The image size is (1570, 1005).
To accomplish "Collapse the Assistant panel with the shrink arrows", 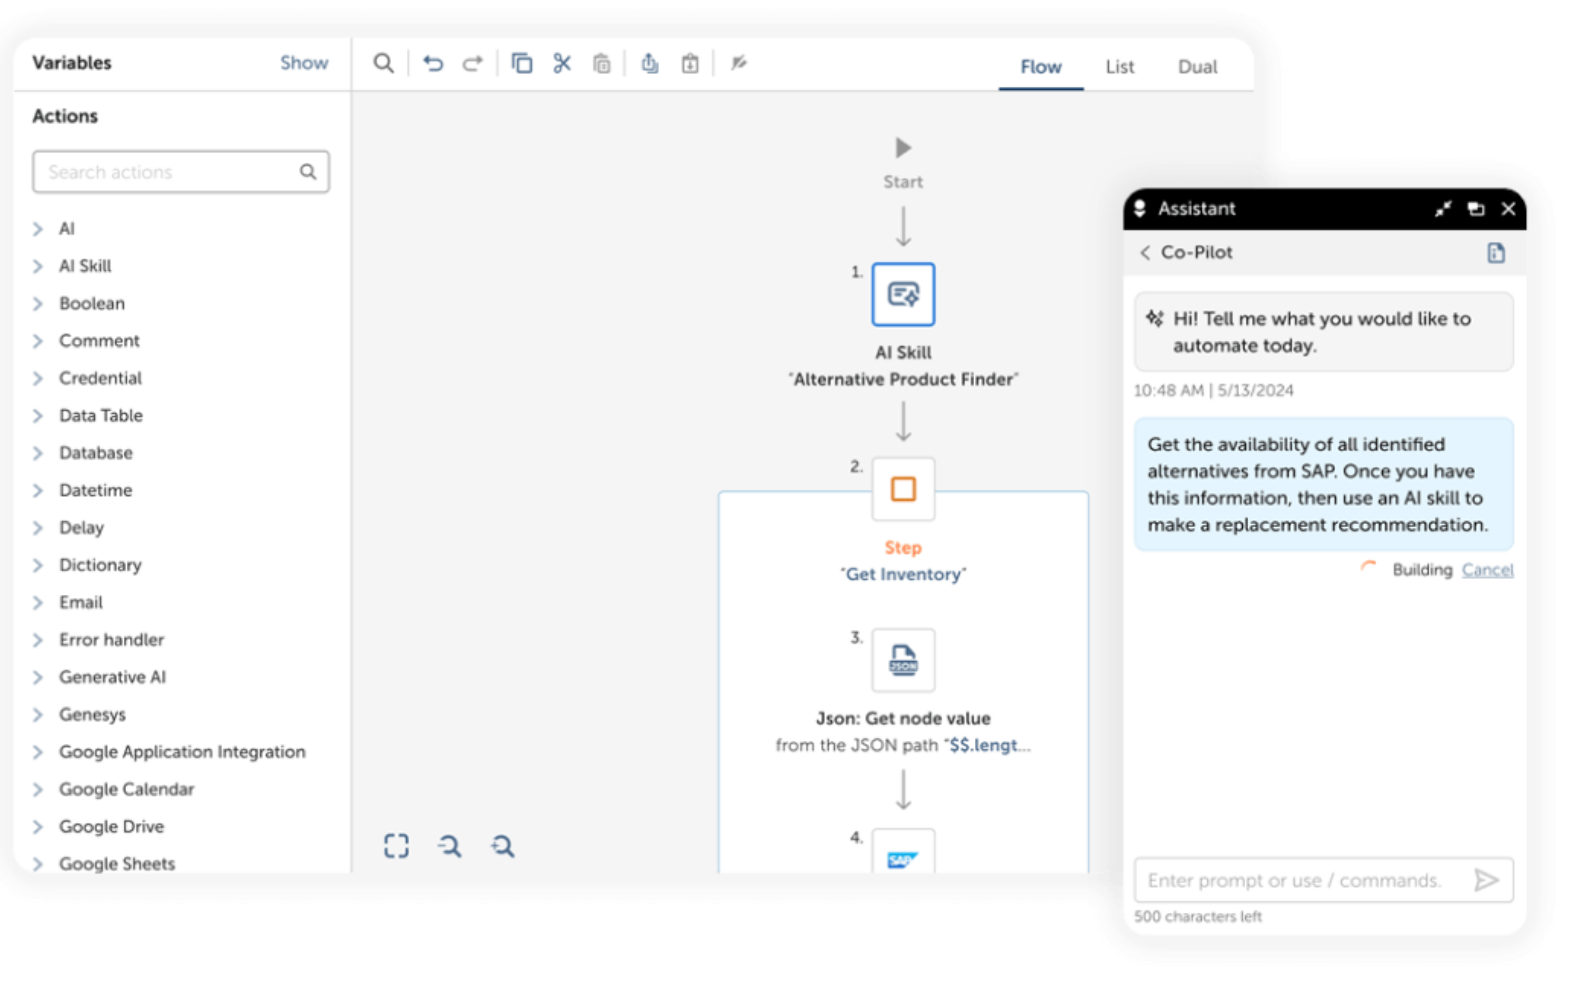I will click(1443, 209).
